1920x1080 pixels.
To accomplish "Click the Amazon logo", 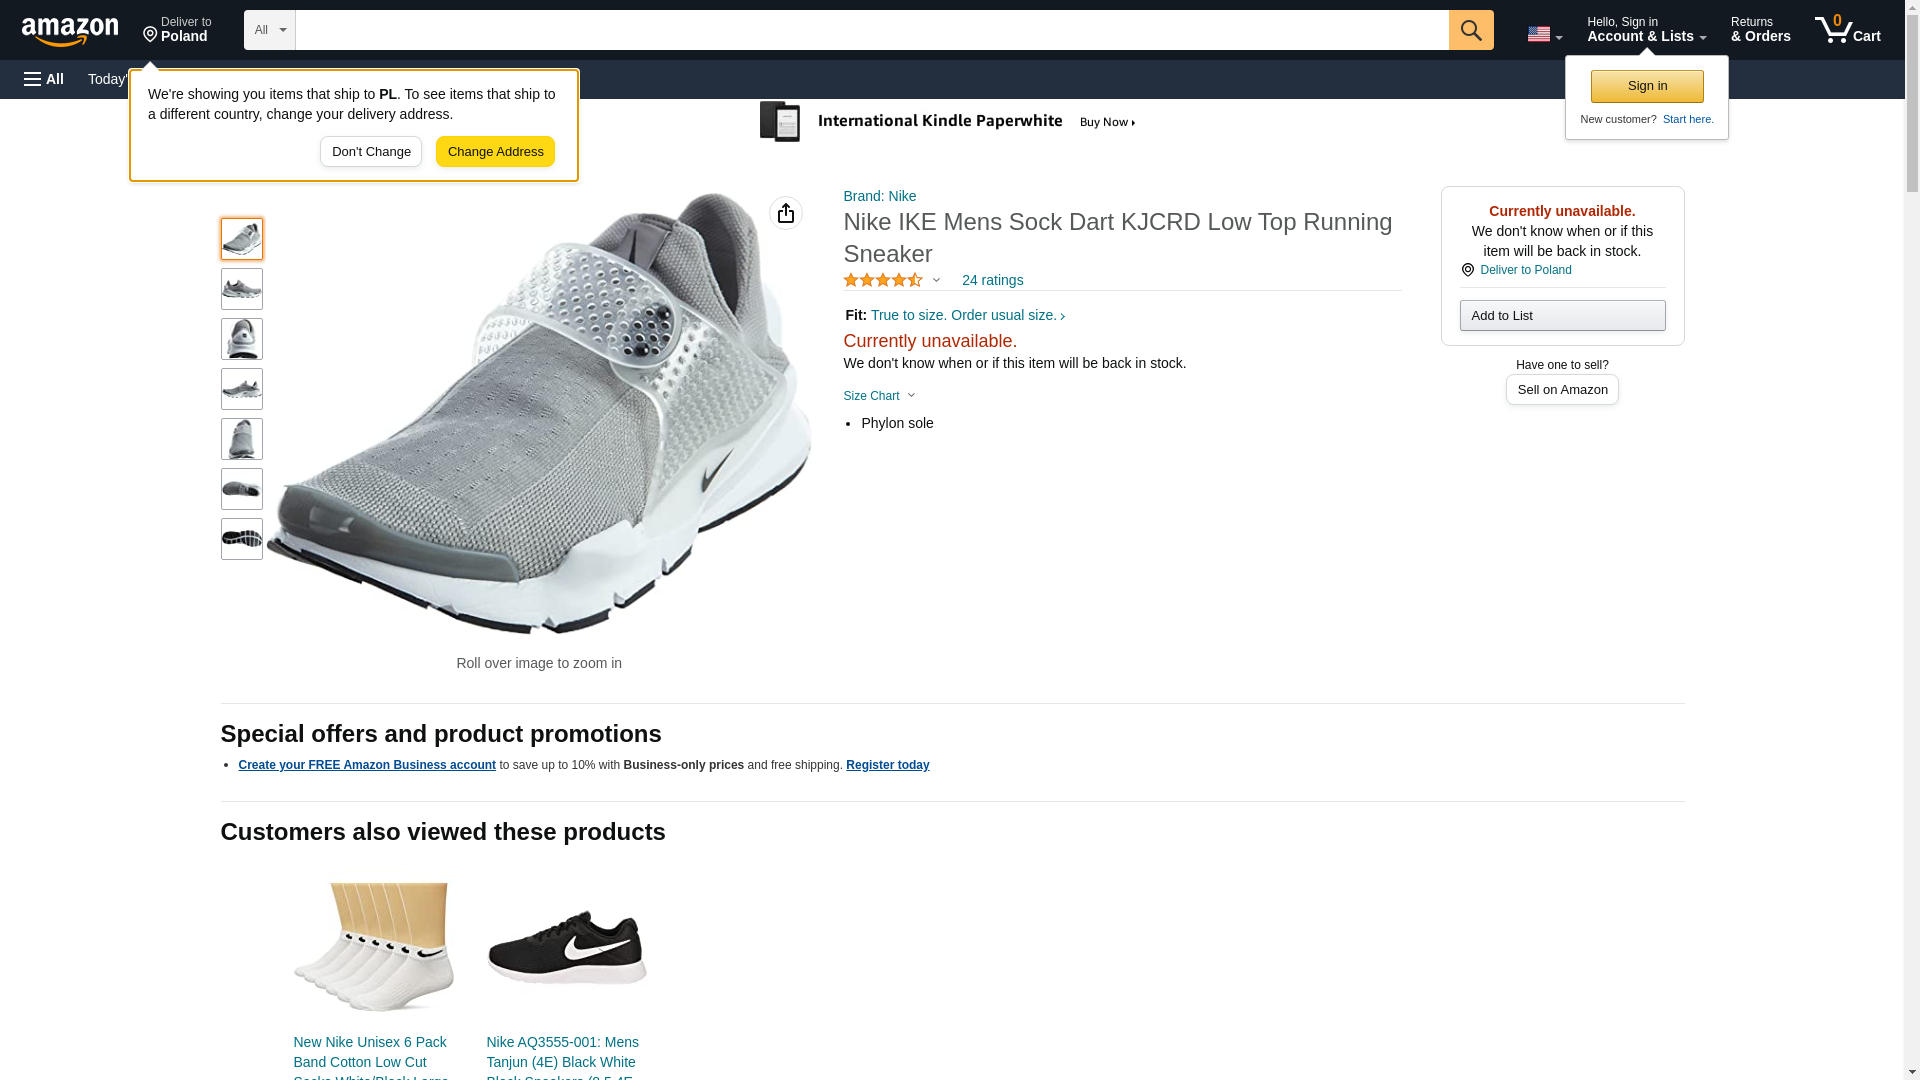I will click(70, 31).
